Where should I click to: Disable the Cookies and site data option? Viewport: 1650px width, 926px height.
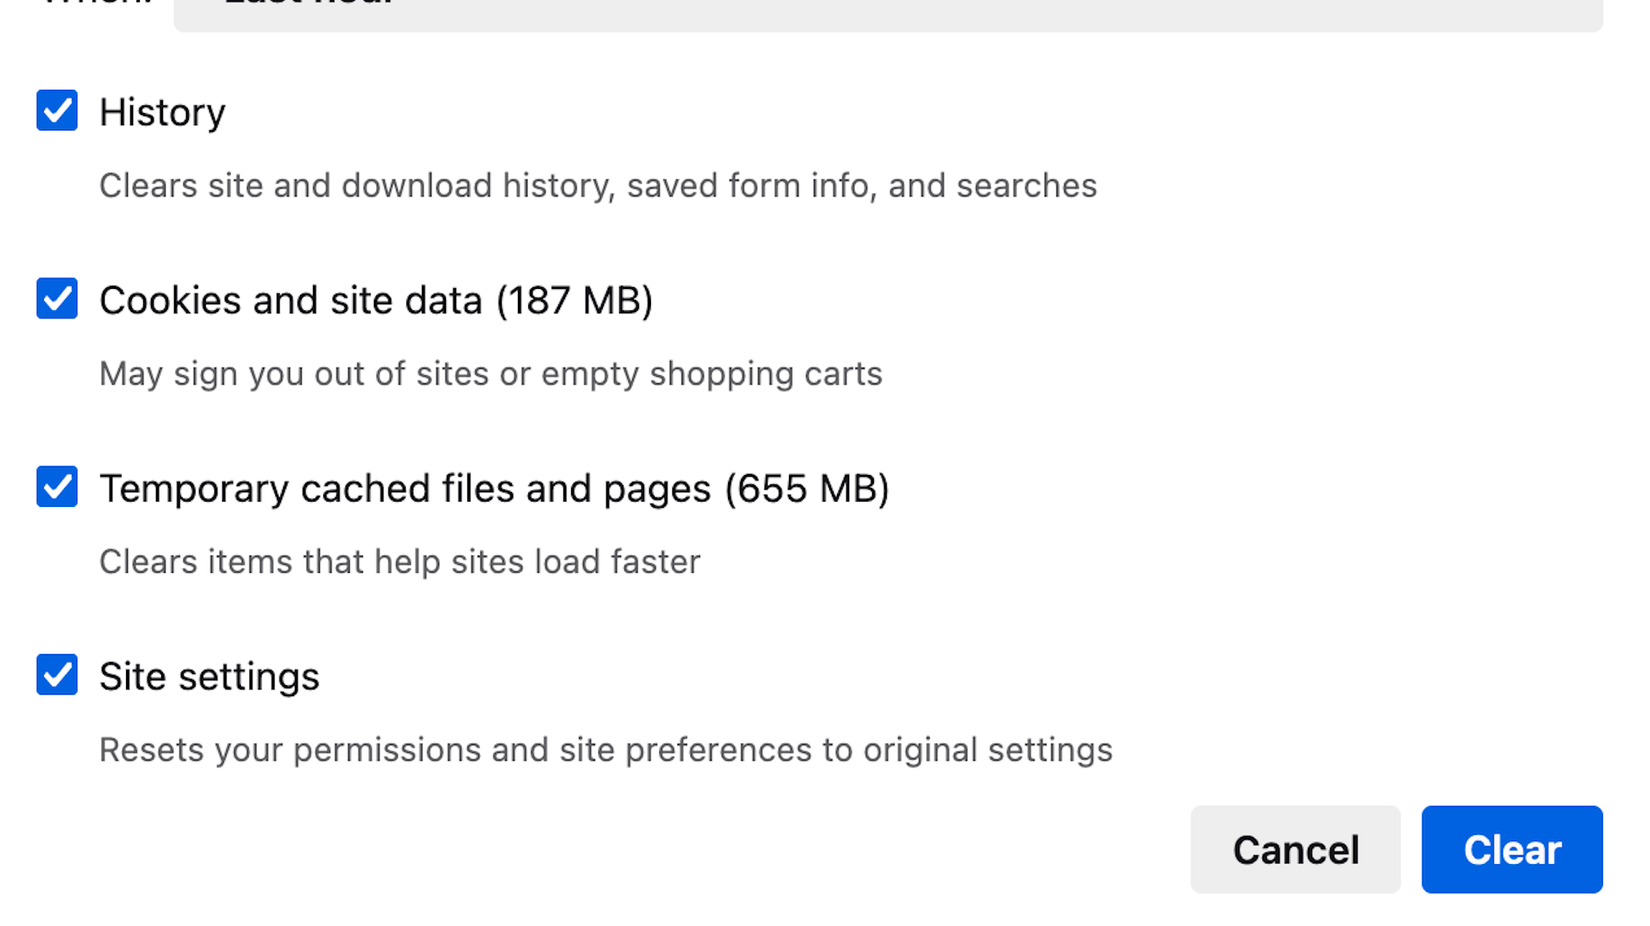(x=56, y=299)
